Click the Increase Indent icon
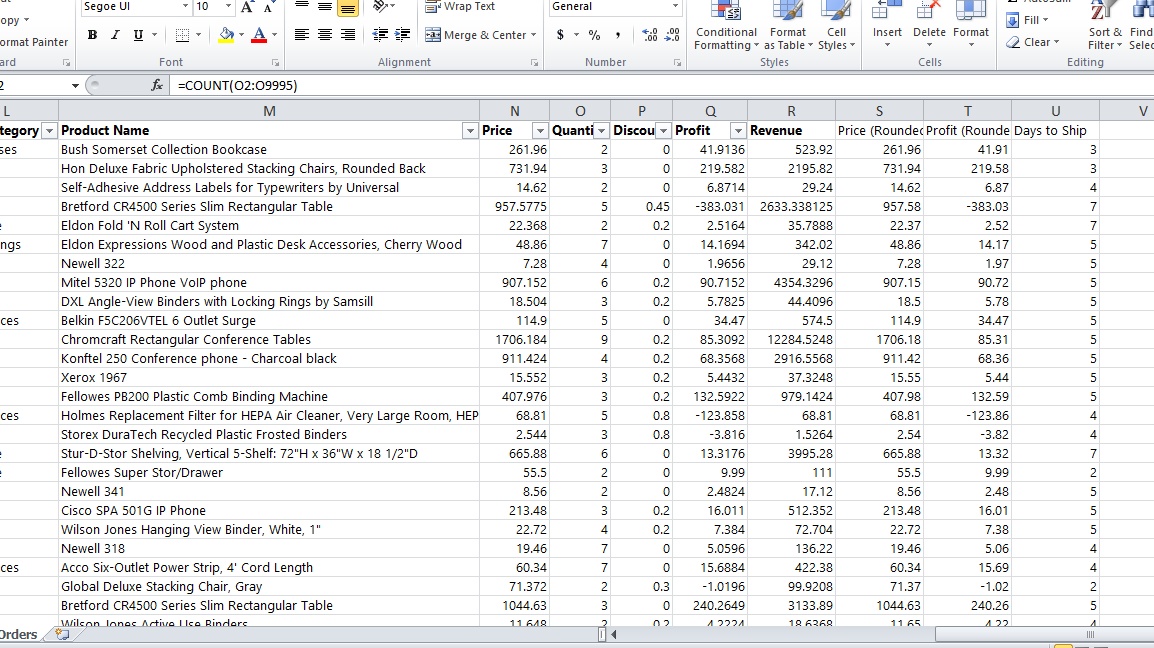The image size is (1154, 648). click(x=403, y=35)
